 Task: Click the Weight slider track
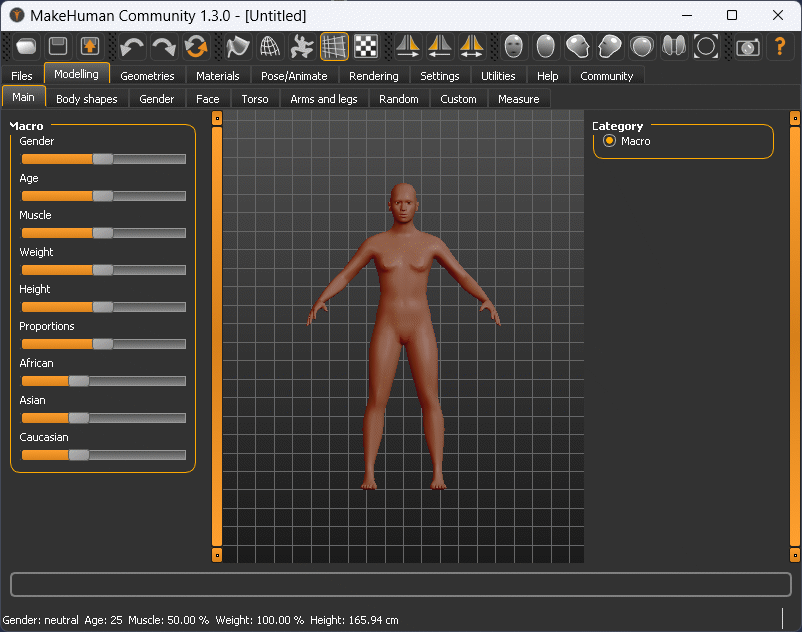point(103,270)
